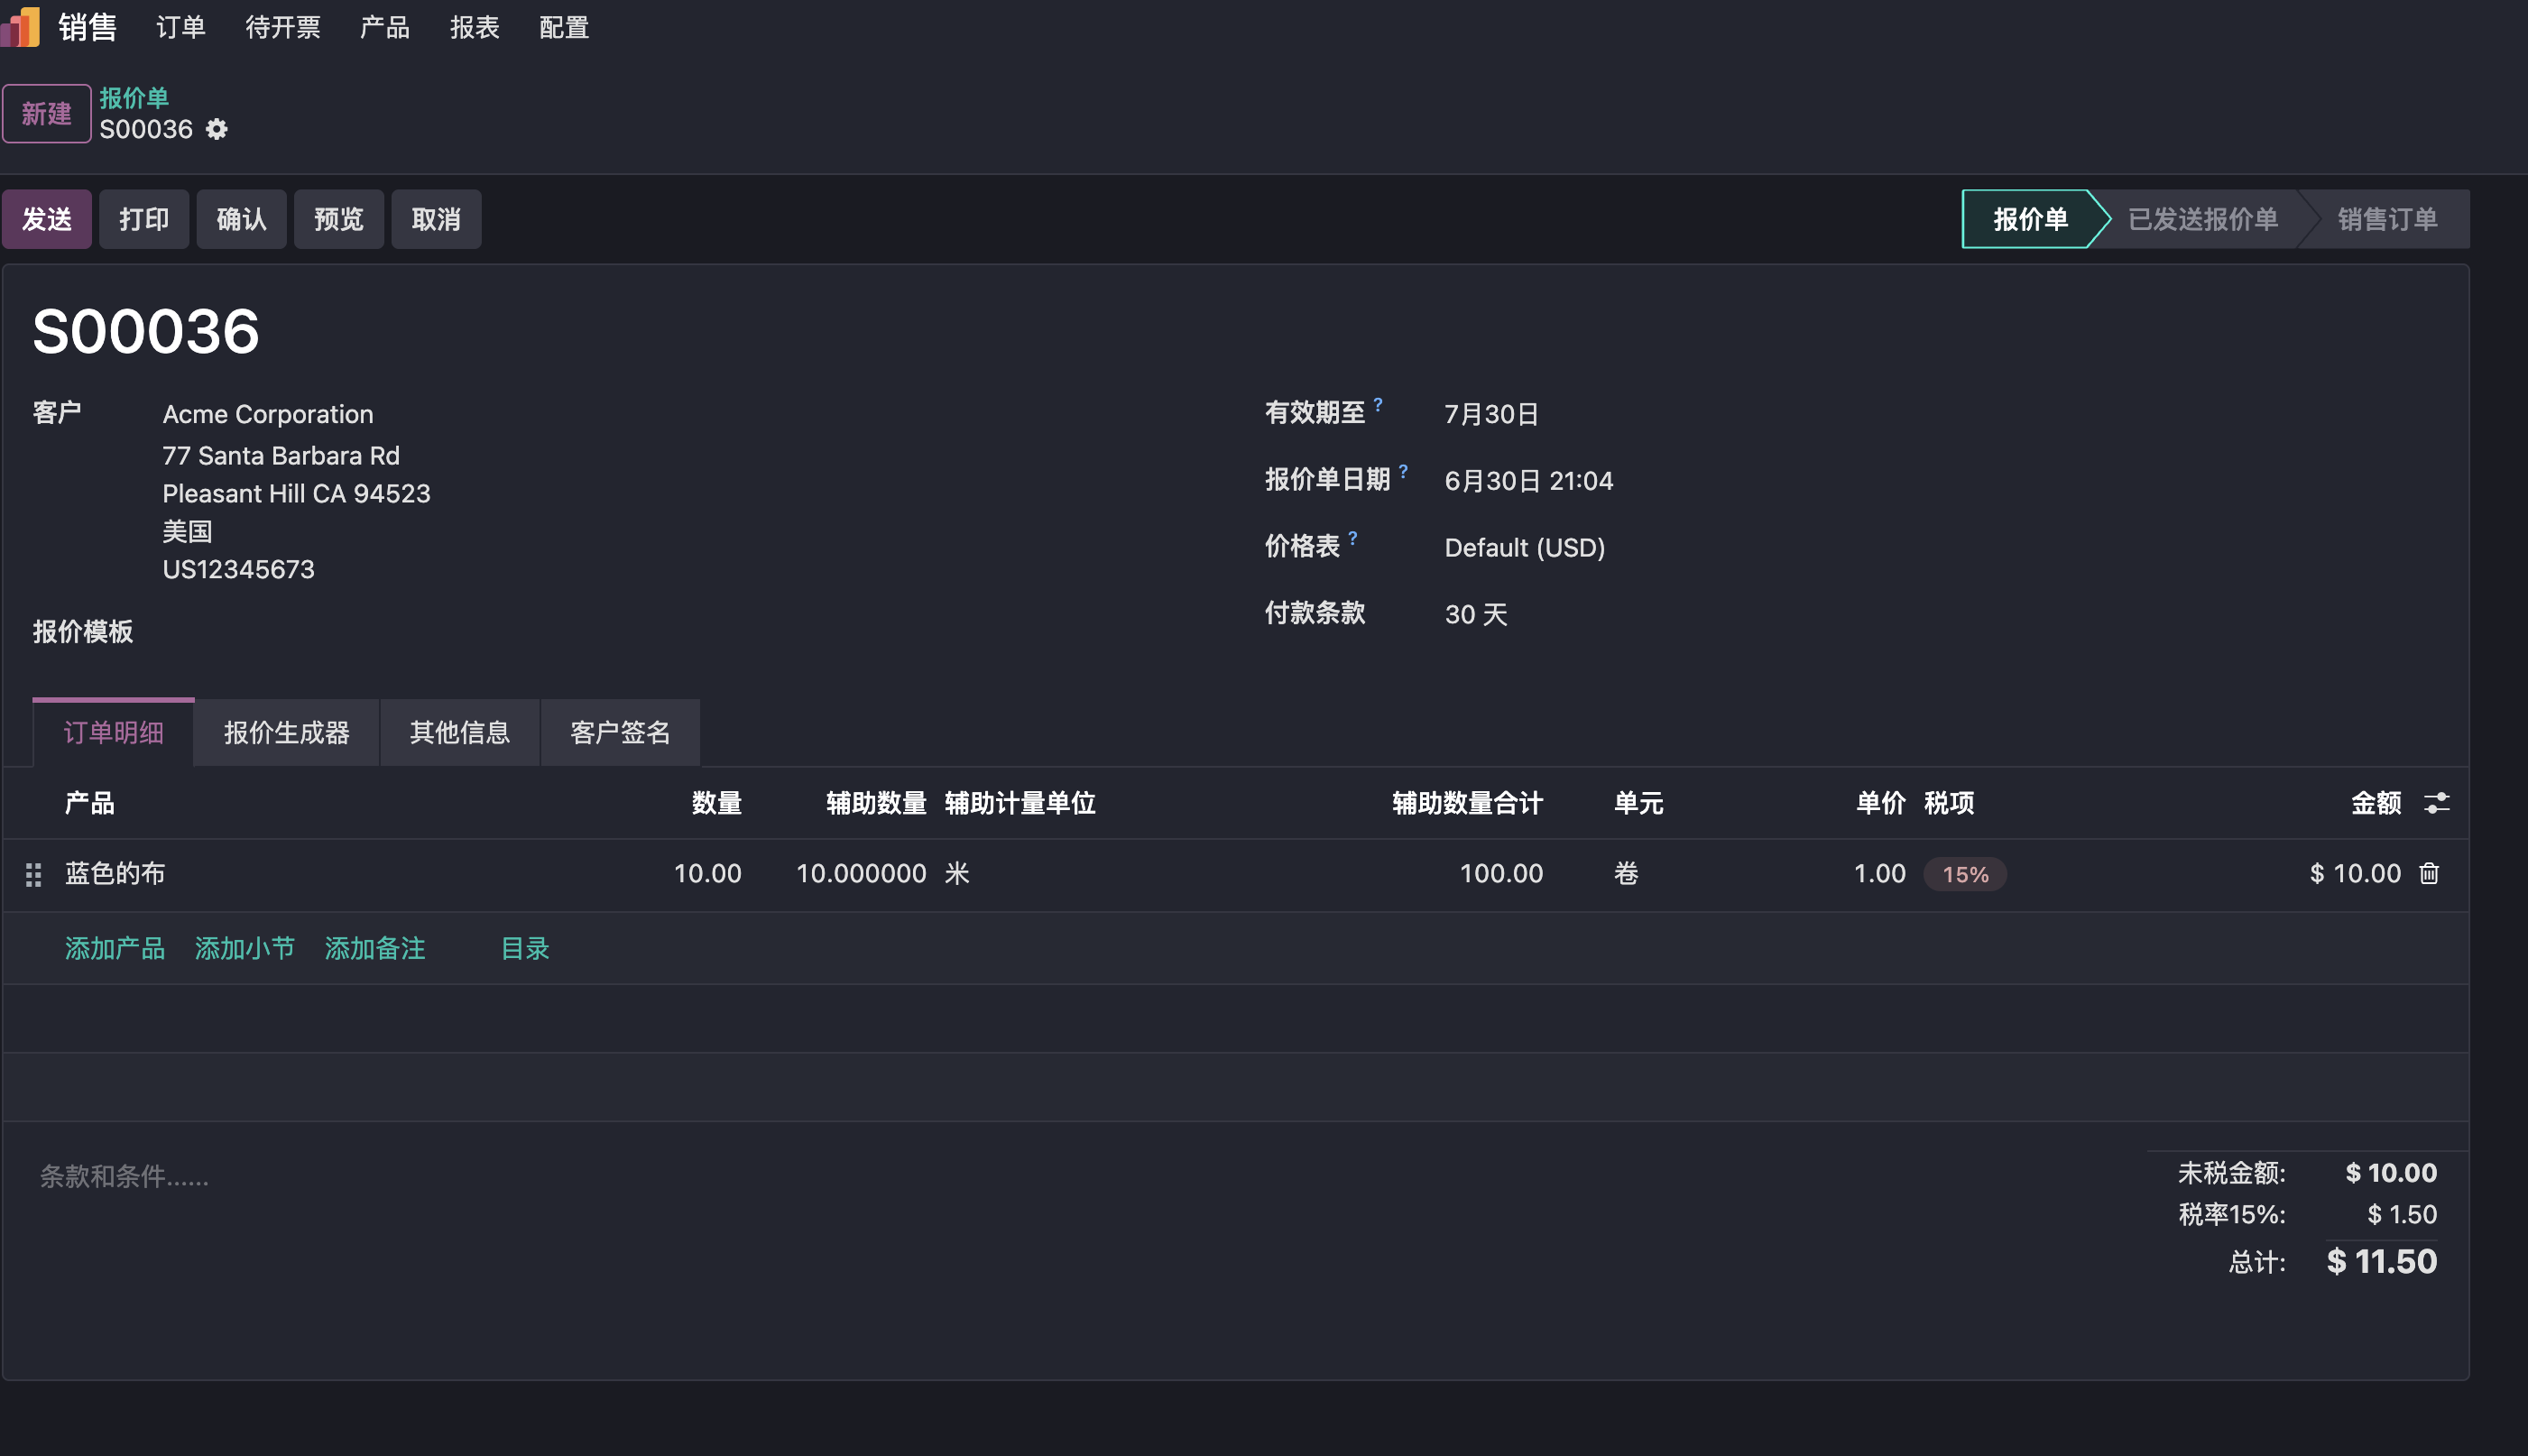Click the 发送 button

coord(47,219)
